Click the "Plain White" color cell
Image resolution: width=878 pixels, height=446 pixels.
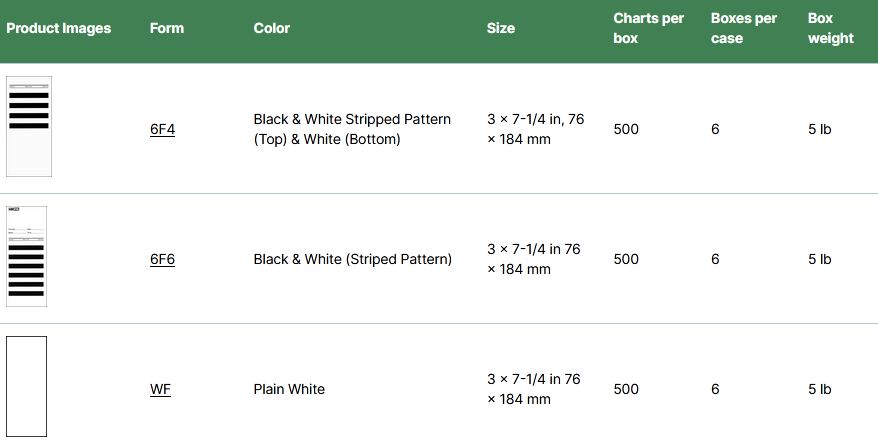[x=289, y=389]
